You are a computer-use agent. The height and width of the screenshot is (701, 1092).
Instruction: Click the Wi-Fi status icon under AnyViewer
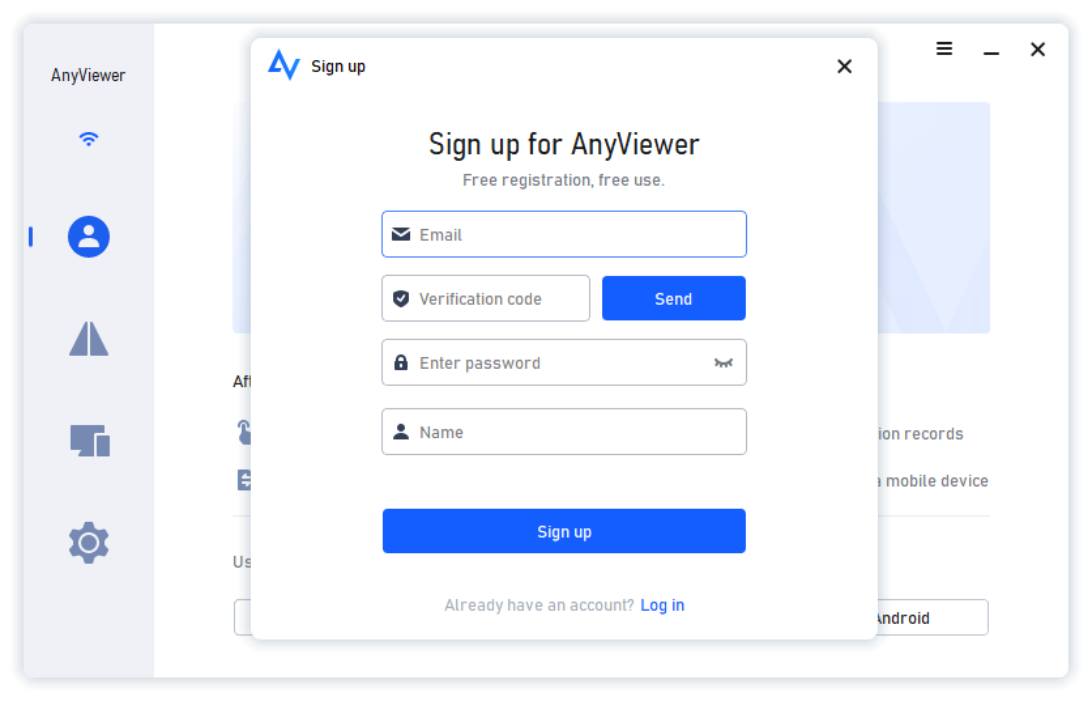(88, 139)
